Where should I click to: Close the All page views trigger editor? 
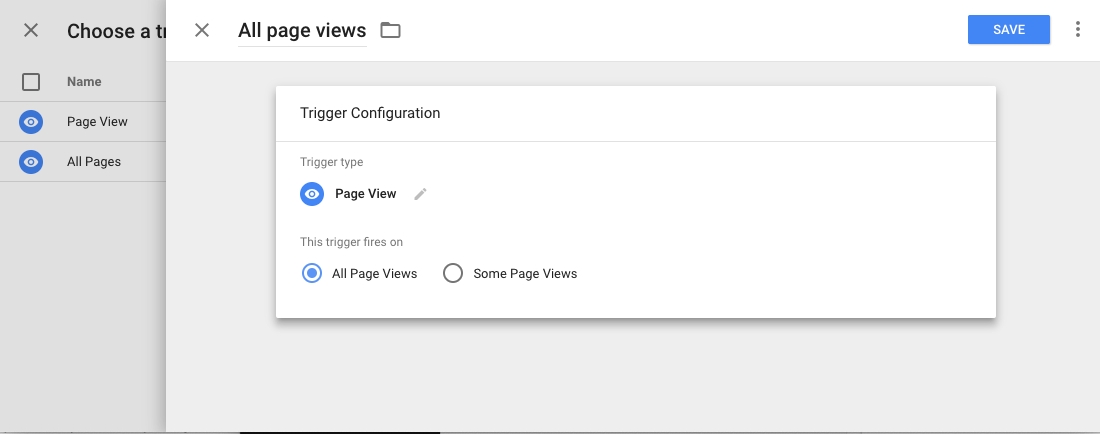[202, 30]
